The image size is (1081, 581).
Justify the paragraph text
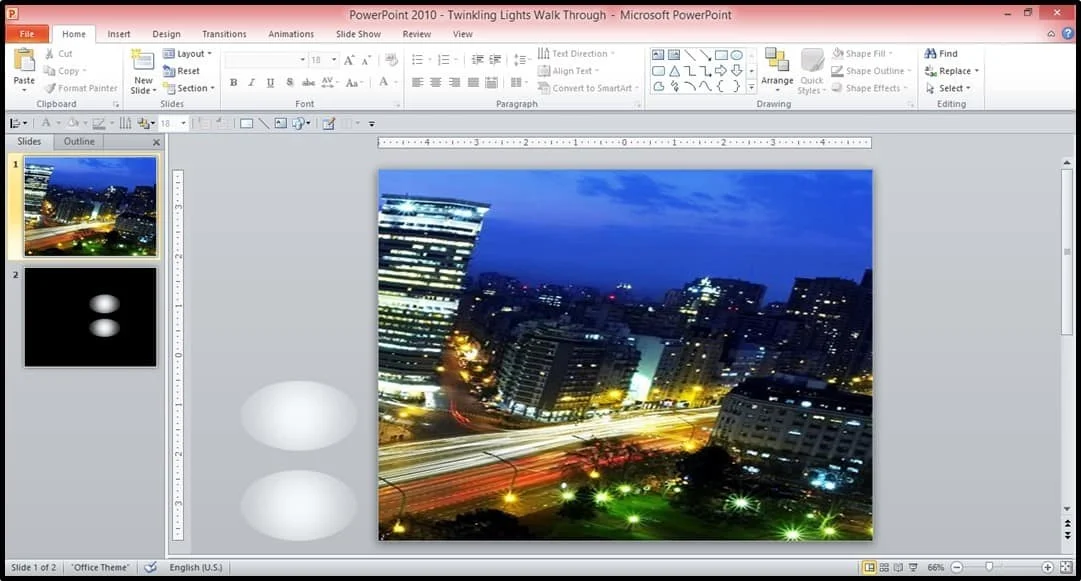click(x=473, y=83)
